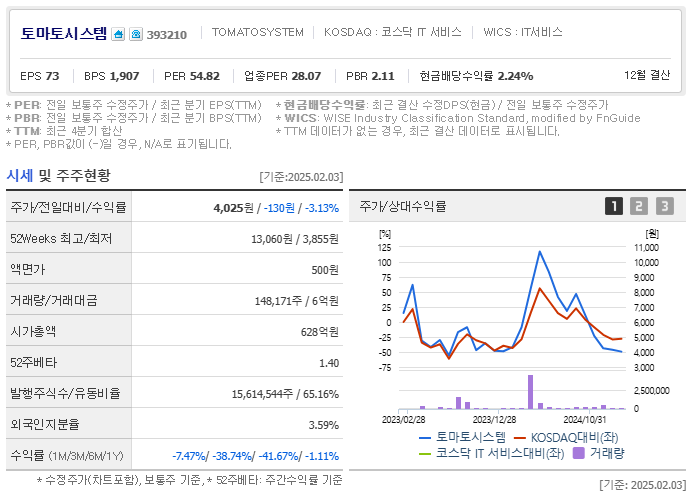This screenshot has width=688, height=494.
Task: Click the tallest purple volume bar
Action: coord(530,392)
